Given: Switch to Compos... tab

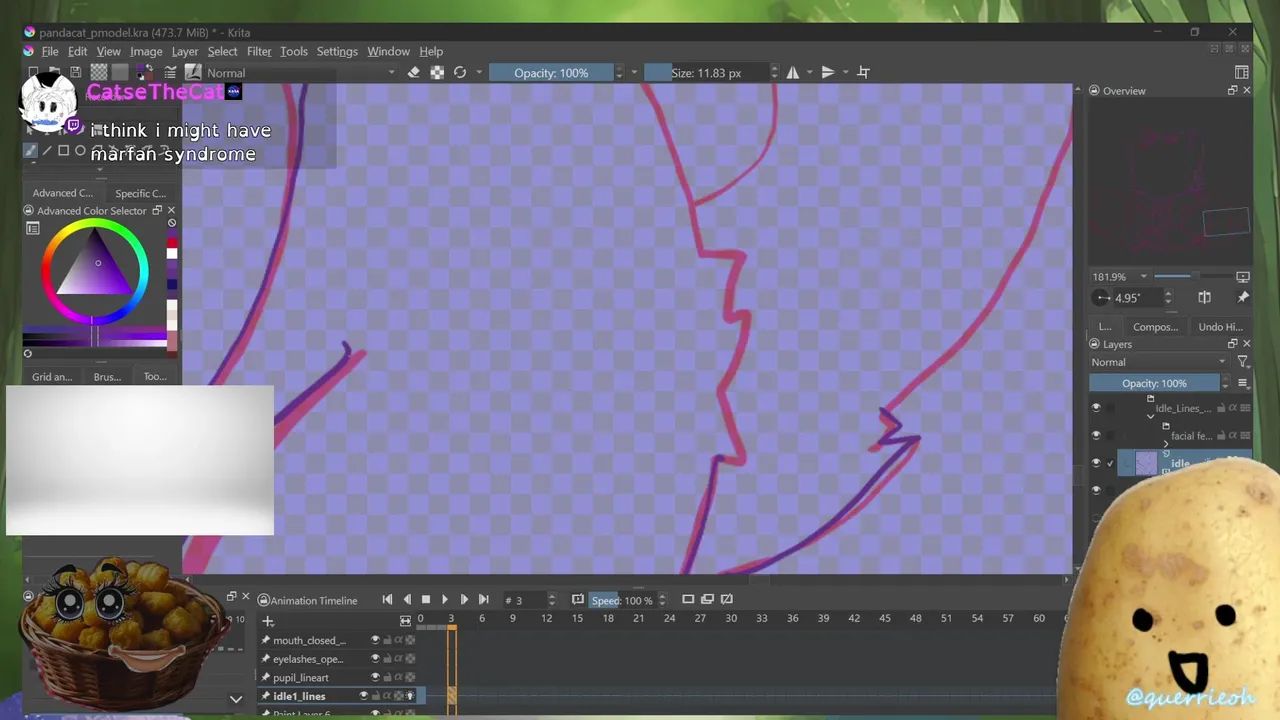Looking at the screenshot, I should [x=1155, y=327].
